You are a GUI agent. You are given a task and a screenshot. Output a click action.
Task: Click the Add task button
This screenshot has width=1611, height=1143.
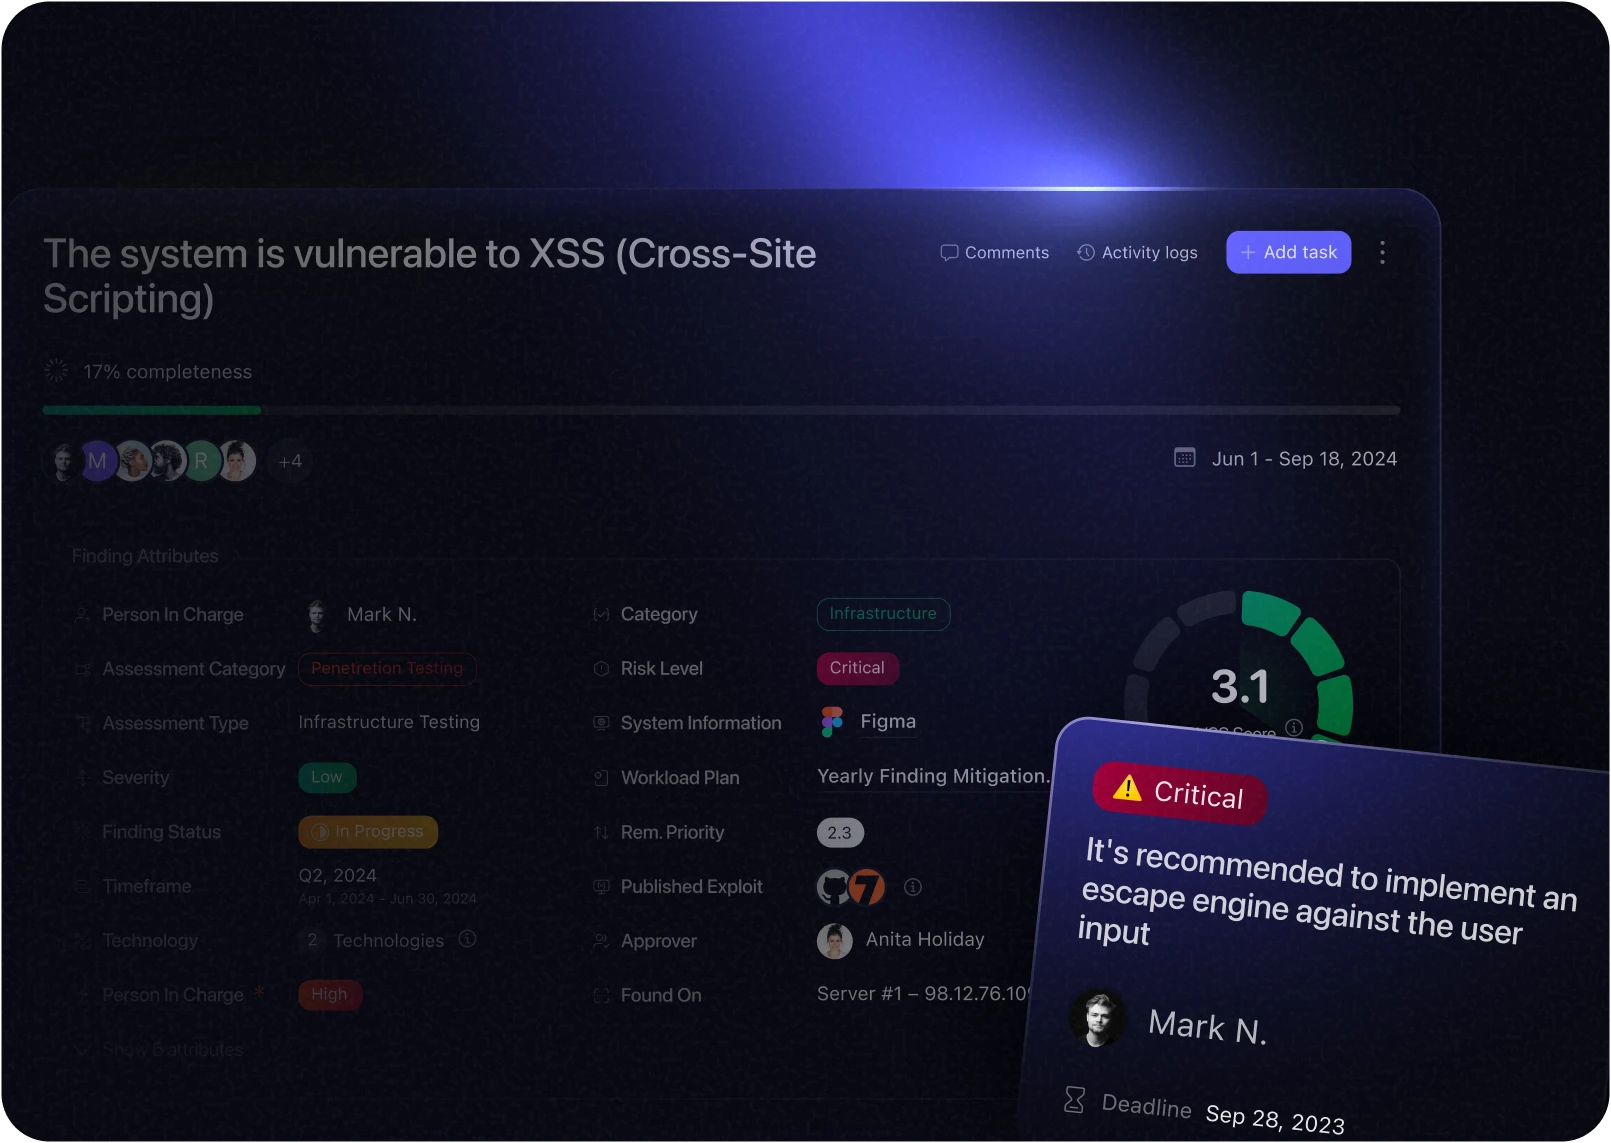coord(1288,252)
